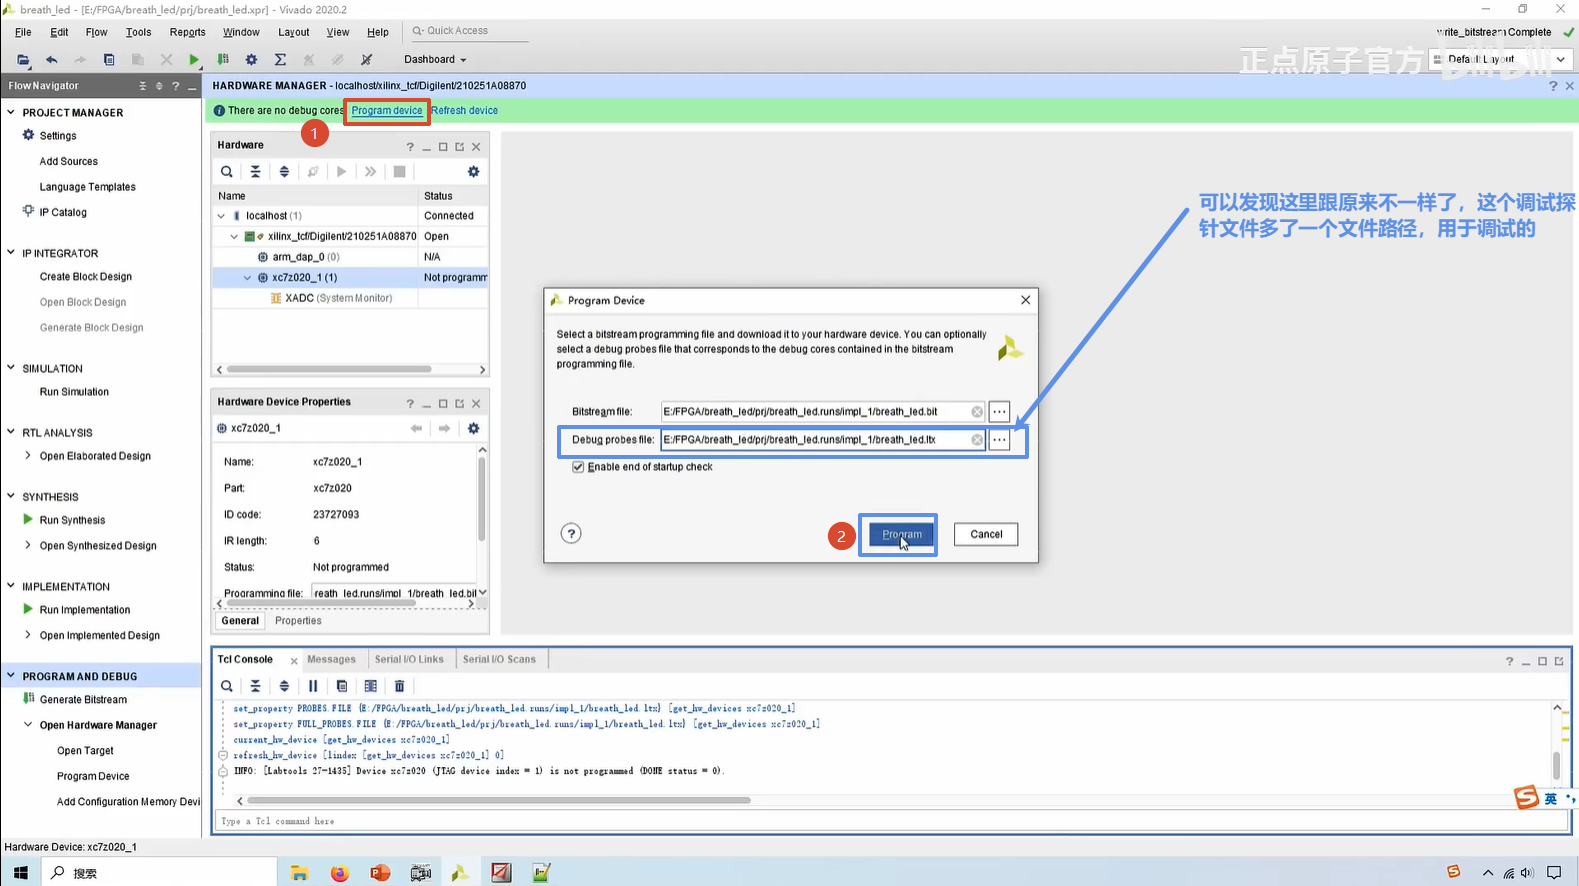Clear Tcl Console with trash icon

pyautogui.click(x=399, y=686)
